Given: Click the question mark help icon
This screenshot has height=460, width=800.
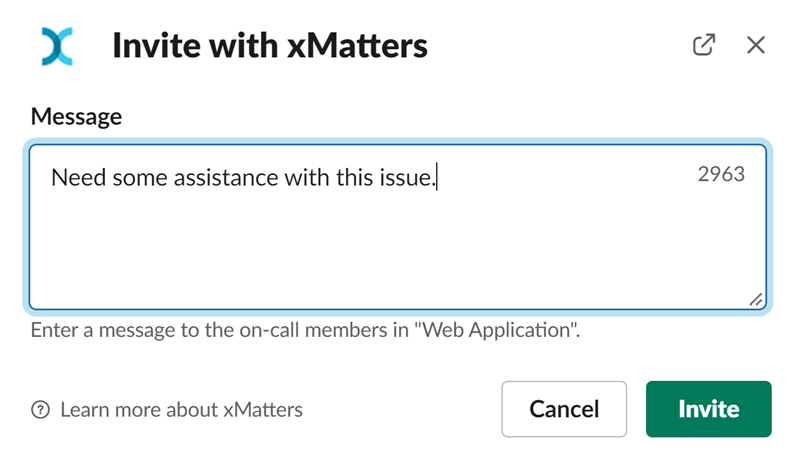Looking at the screenshot, I should tap(40, 410).
